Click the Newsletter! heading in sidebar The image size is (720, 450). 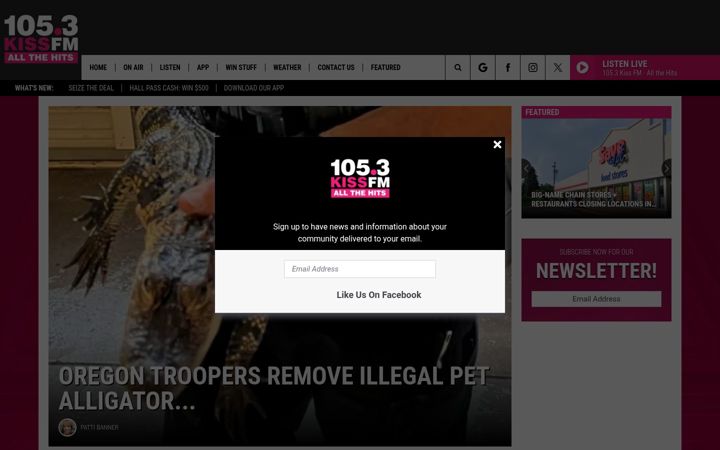(596, 271)
